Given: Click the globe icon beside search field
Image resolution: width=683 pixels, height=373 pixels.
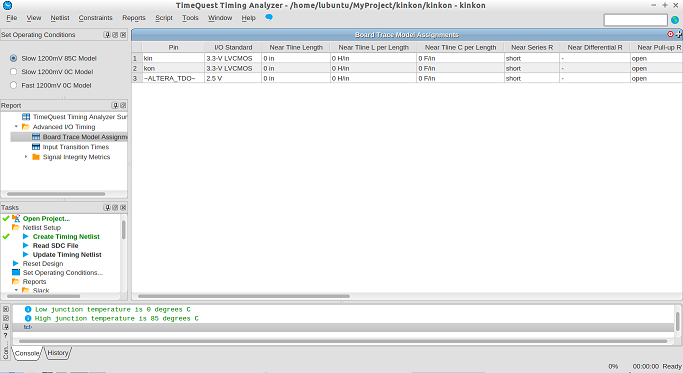Looking at the screenshot, I should click(x=675, y=20).
